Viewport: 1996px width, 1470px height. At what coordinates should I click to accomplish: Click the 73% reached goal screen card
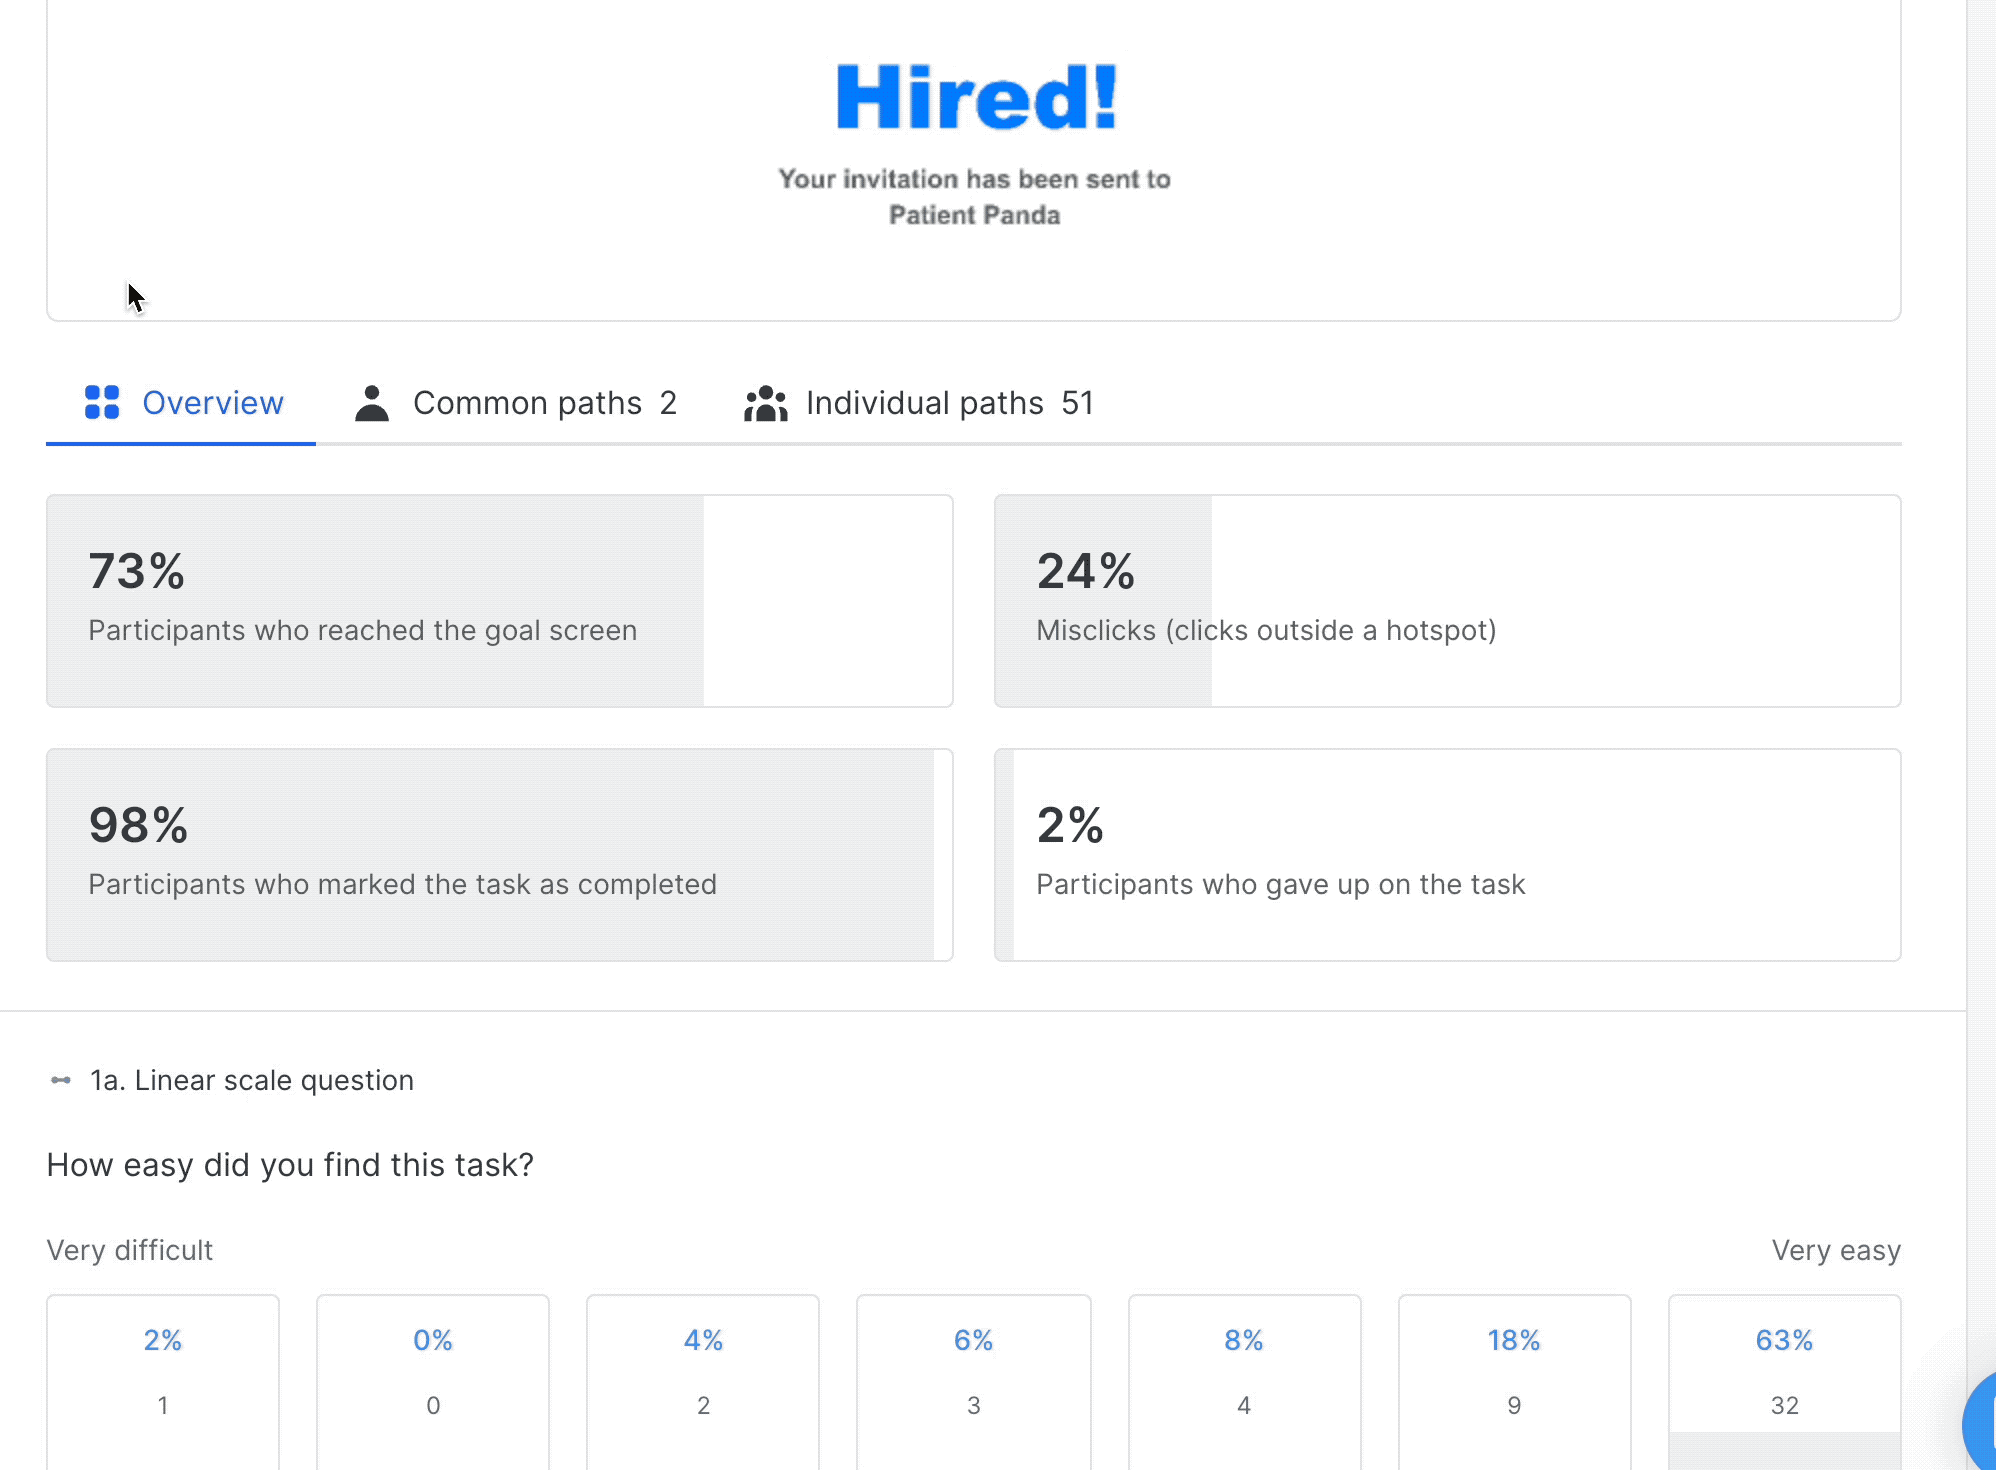pos(499,601)
